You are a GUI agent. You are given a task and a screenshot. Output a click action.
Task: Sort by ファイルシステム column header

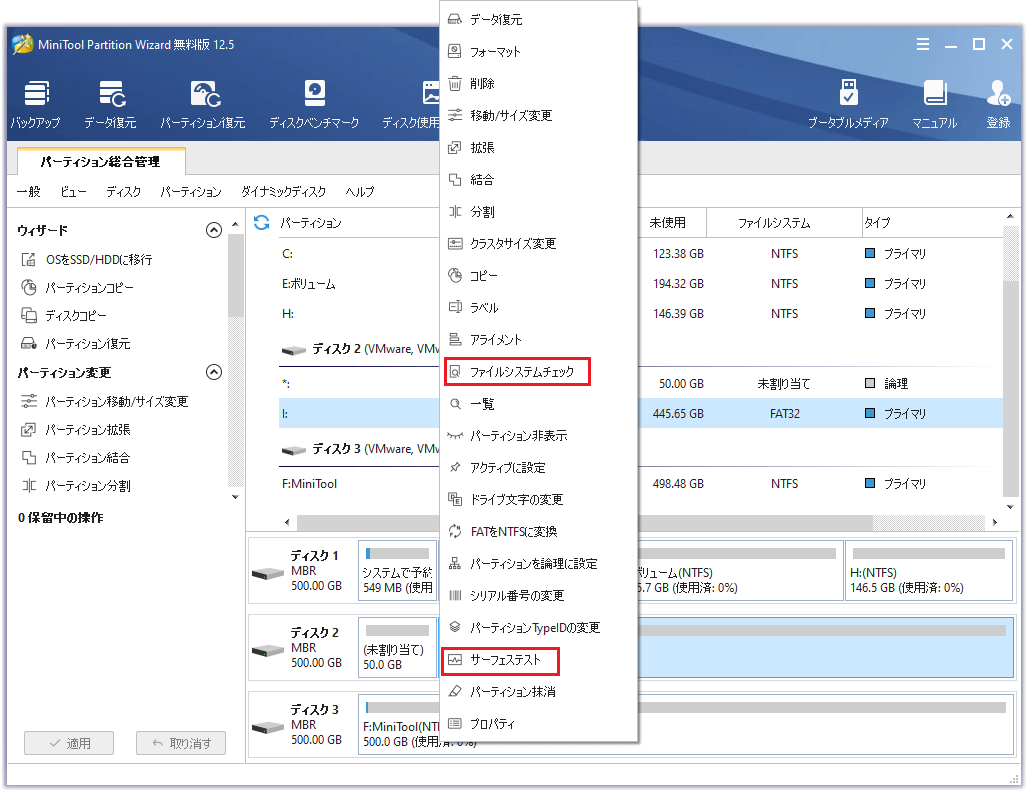784,223
